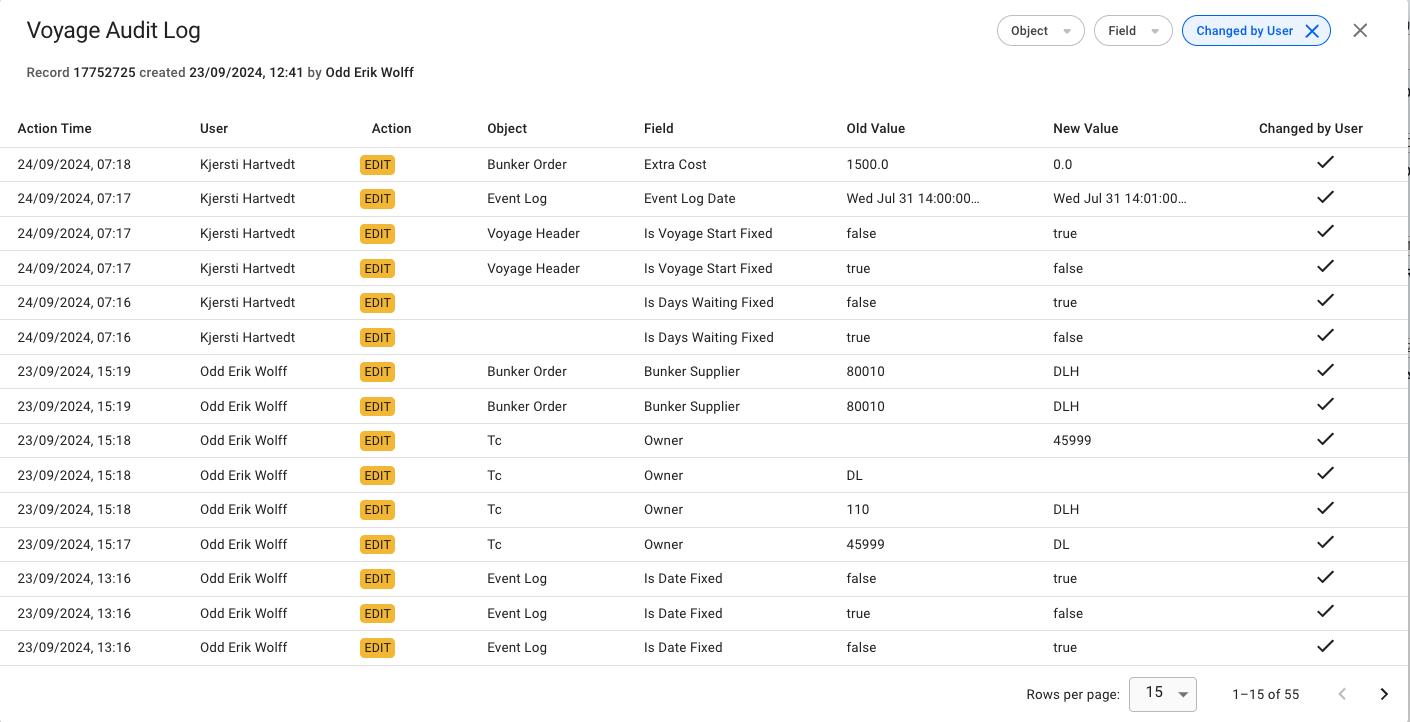
Task: Click EDIT badge for Extra Cost row
Action: click(x=377, y=165)
